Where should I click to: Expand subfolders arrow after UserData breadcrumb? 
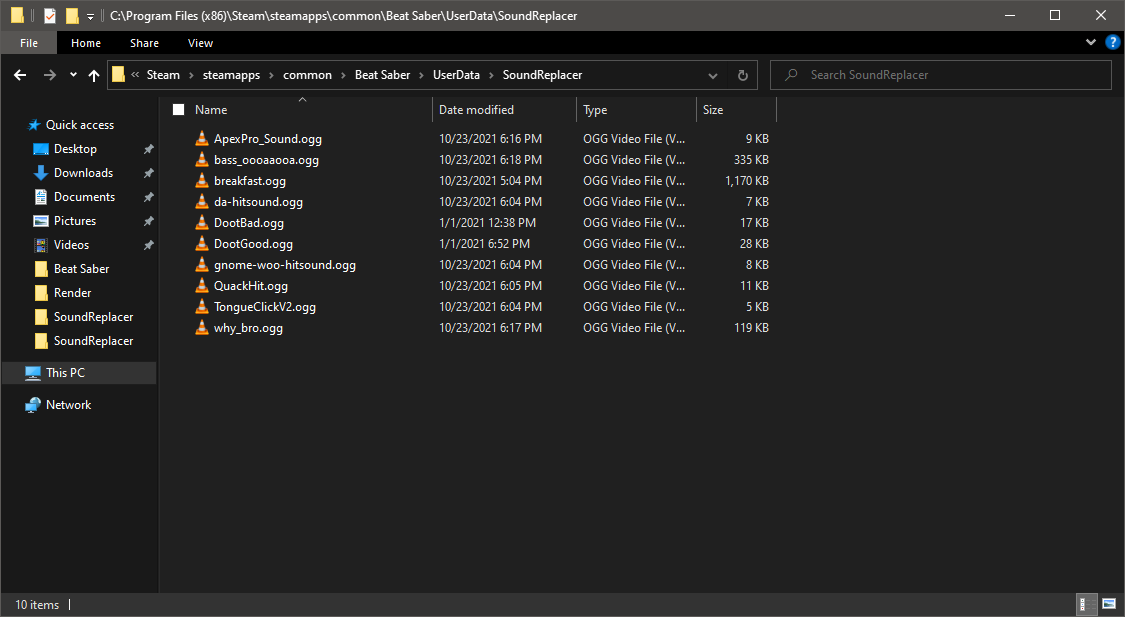tap(491, 75)
